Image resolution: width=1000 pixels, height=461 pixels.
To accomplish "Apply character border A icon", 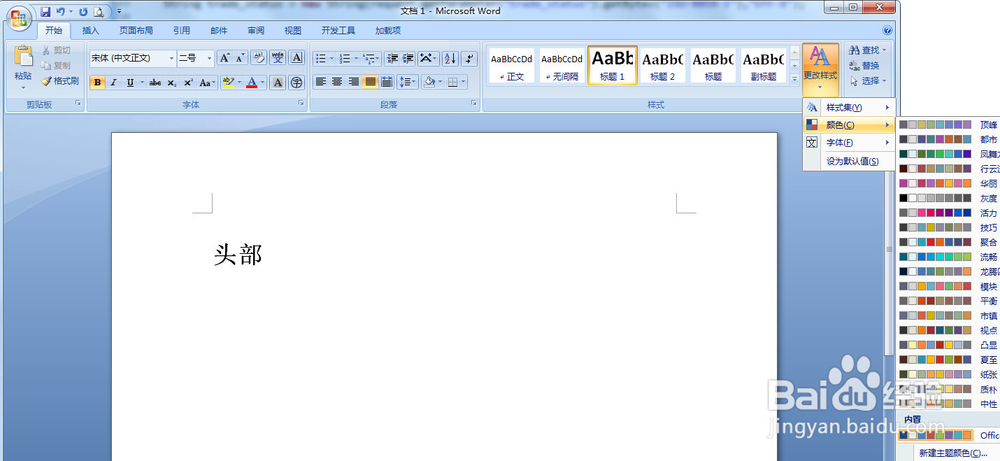I will (297, 58).
